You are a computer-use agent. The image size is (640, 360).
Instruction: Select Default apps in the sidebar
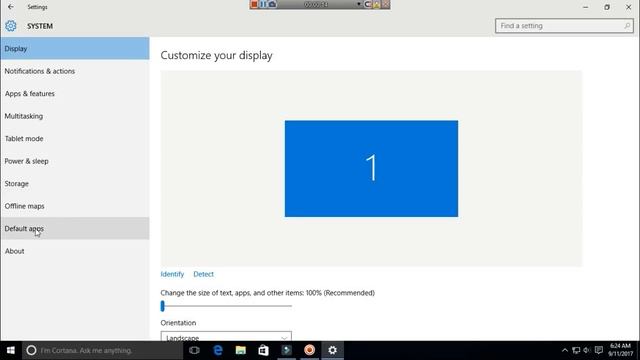[x=75, y=228]
